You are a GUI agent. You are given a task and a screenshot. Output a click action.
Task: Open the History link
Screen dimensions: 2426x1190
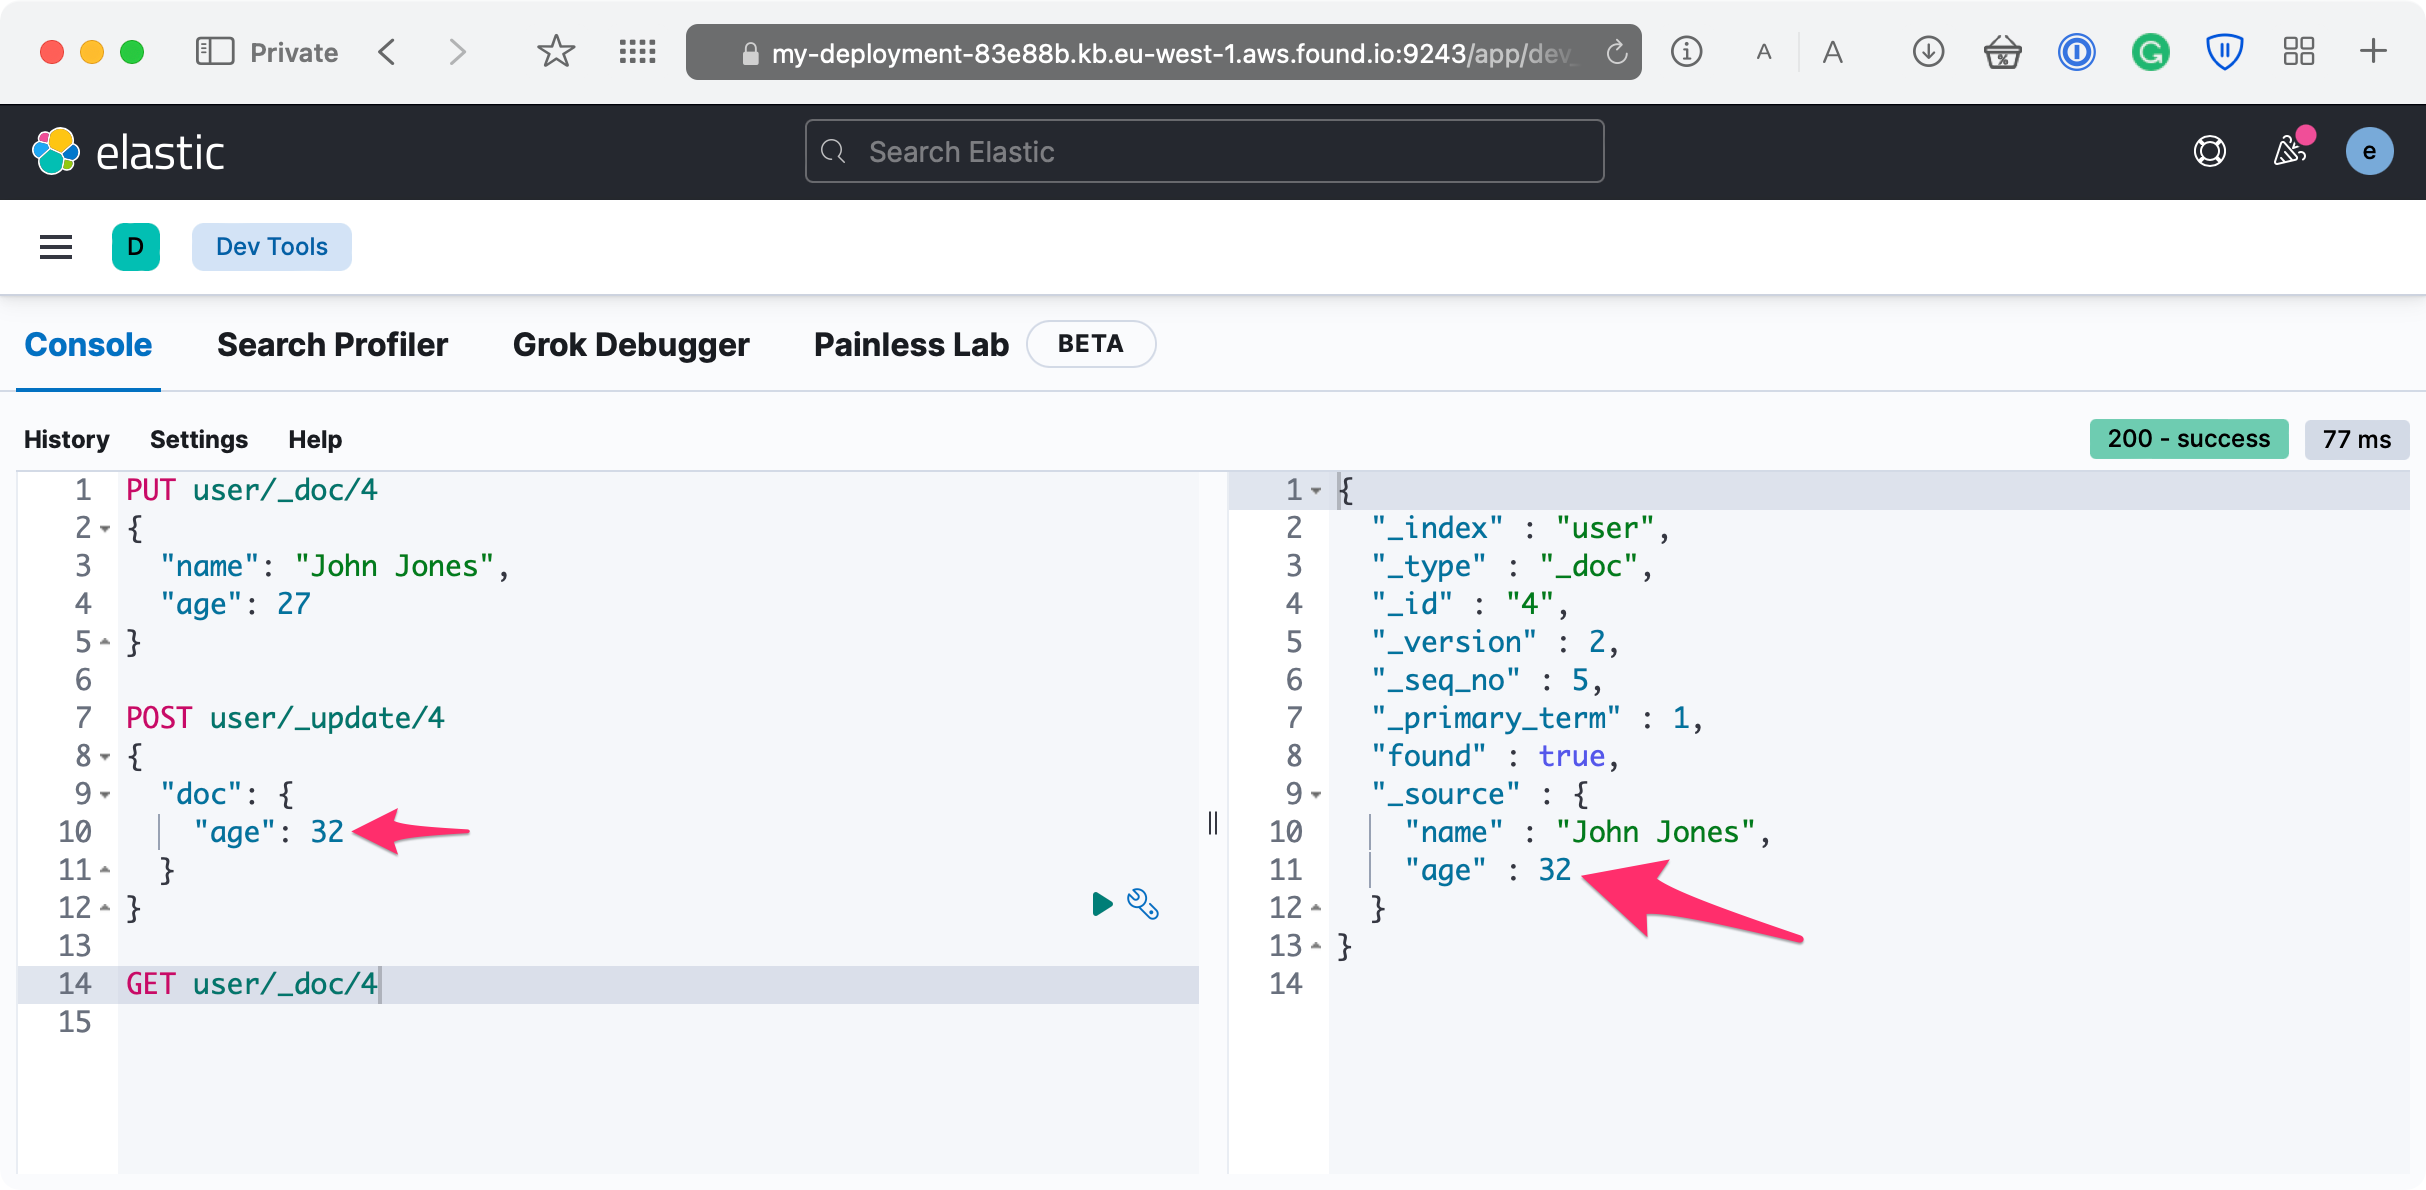(x=66, y=439)
